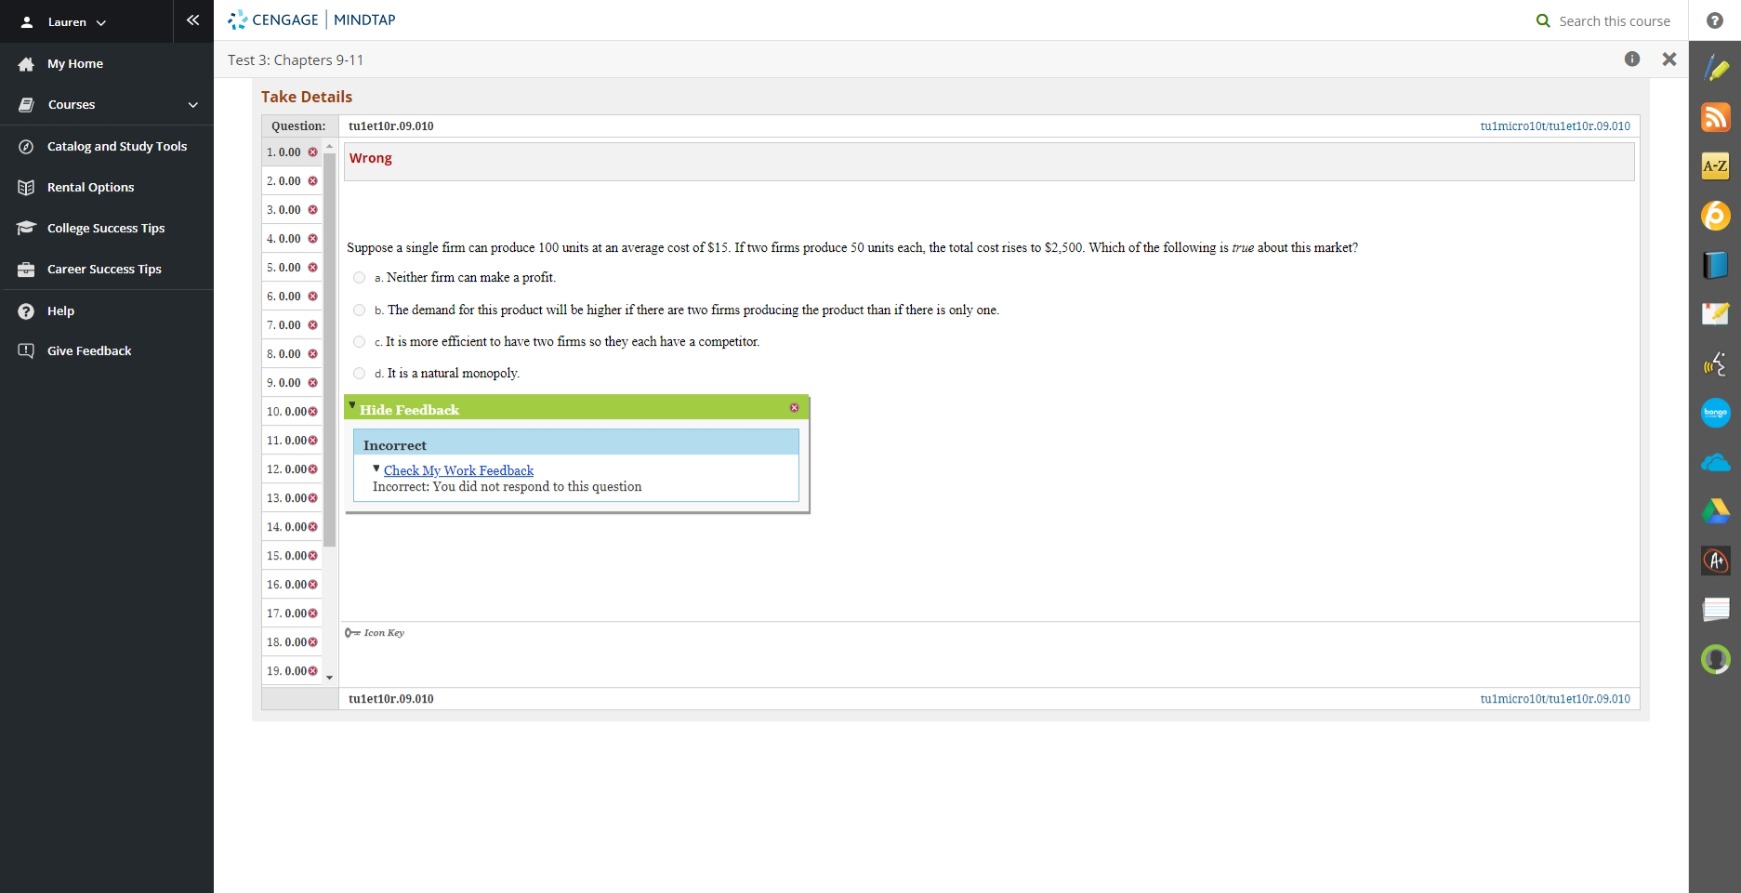This screenshot has width=1741, height=893.
Task: Open the Google Drive app icon
Action: pos(1715,511)
